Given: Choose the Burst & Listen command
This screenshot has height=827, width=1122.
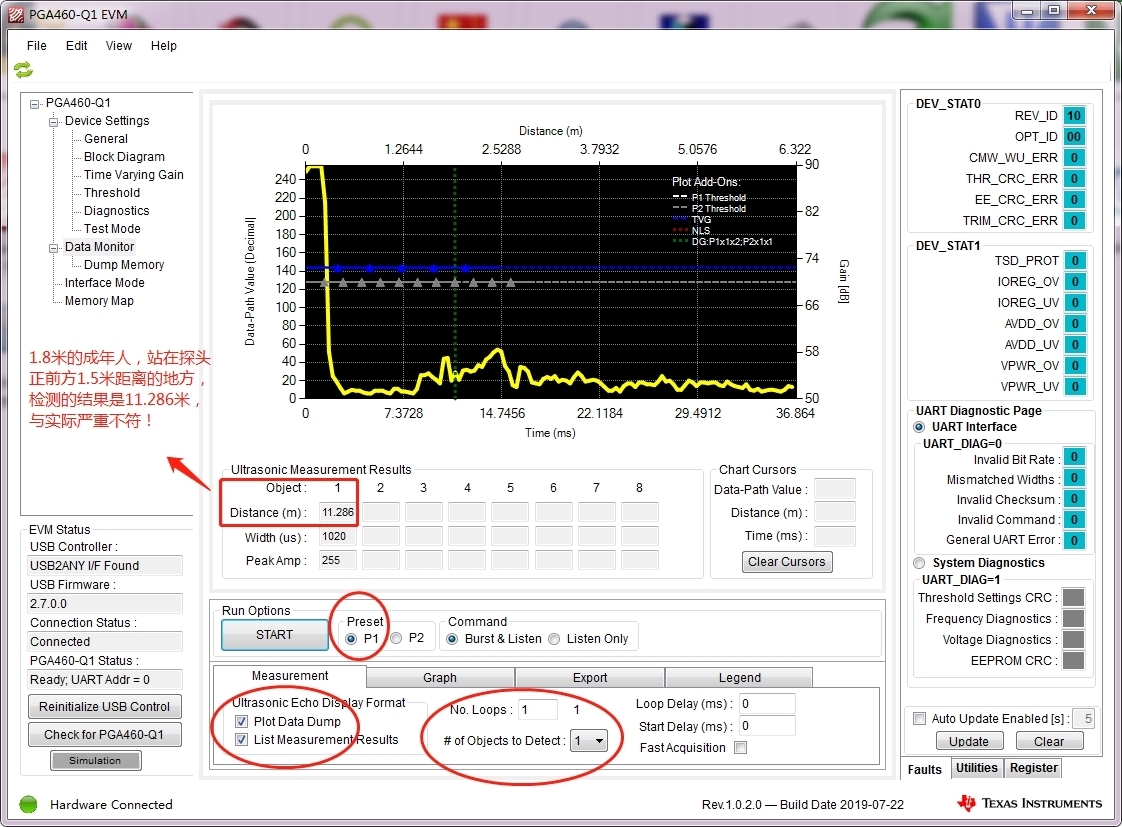Looking at the screenshot, I should 452,639.
